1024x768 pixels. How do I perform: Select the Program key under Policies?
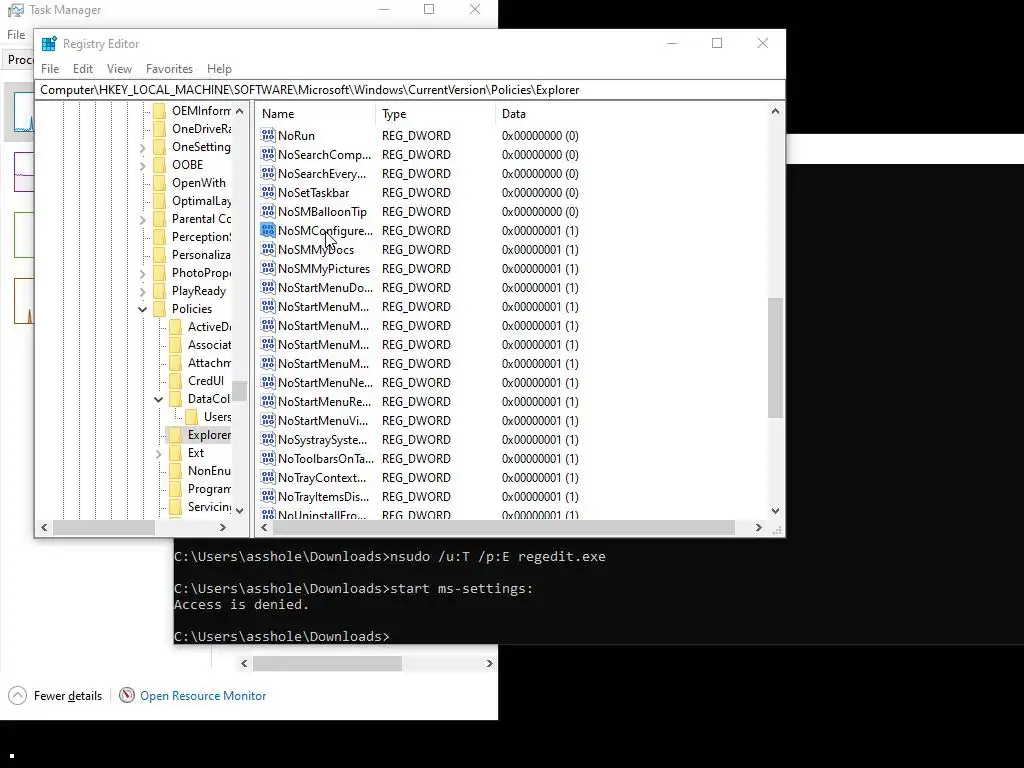tap(209, 488)
